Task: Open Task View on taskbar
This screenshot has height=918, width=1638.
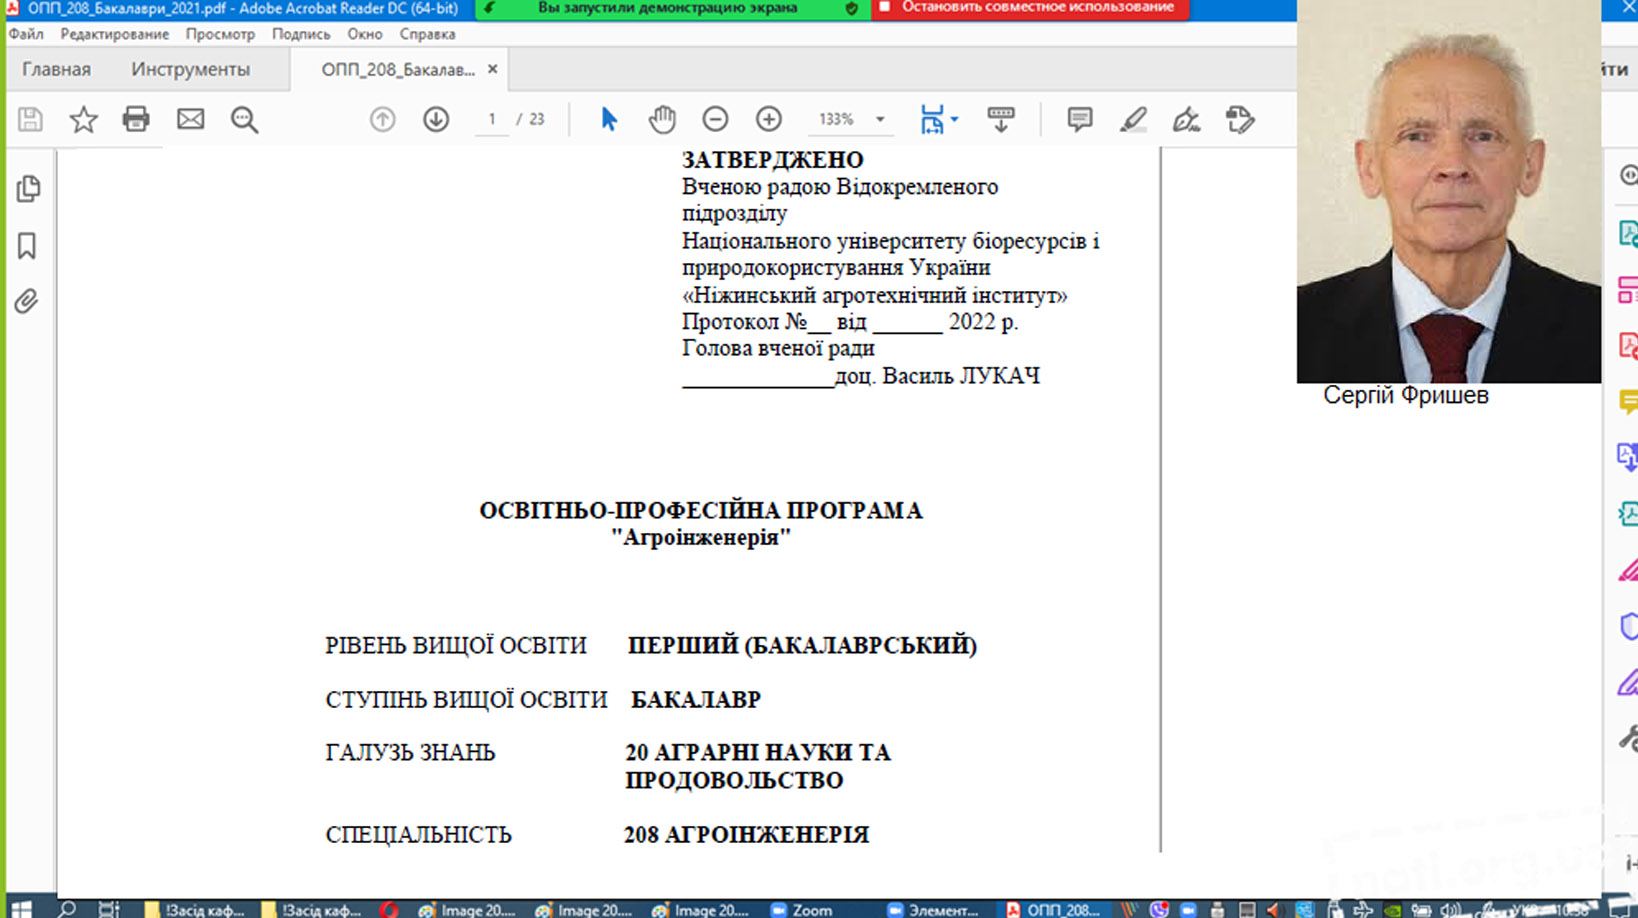Action: coord(109,909)
